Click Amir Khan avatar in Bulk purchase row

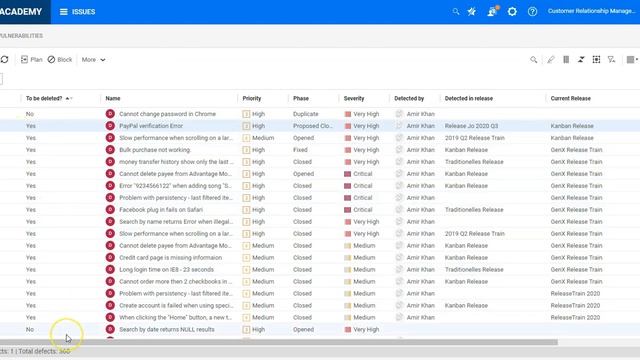click(x=399, y=150)
